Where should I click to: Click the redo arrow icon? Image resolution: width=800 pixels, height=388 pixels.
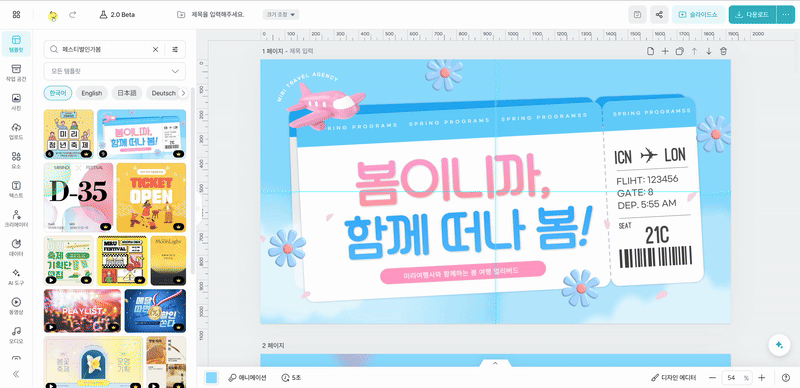pyautogui.click(x=72, y=15)
